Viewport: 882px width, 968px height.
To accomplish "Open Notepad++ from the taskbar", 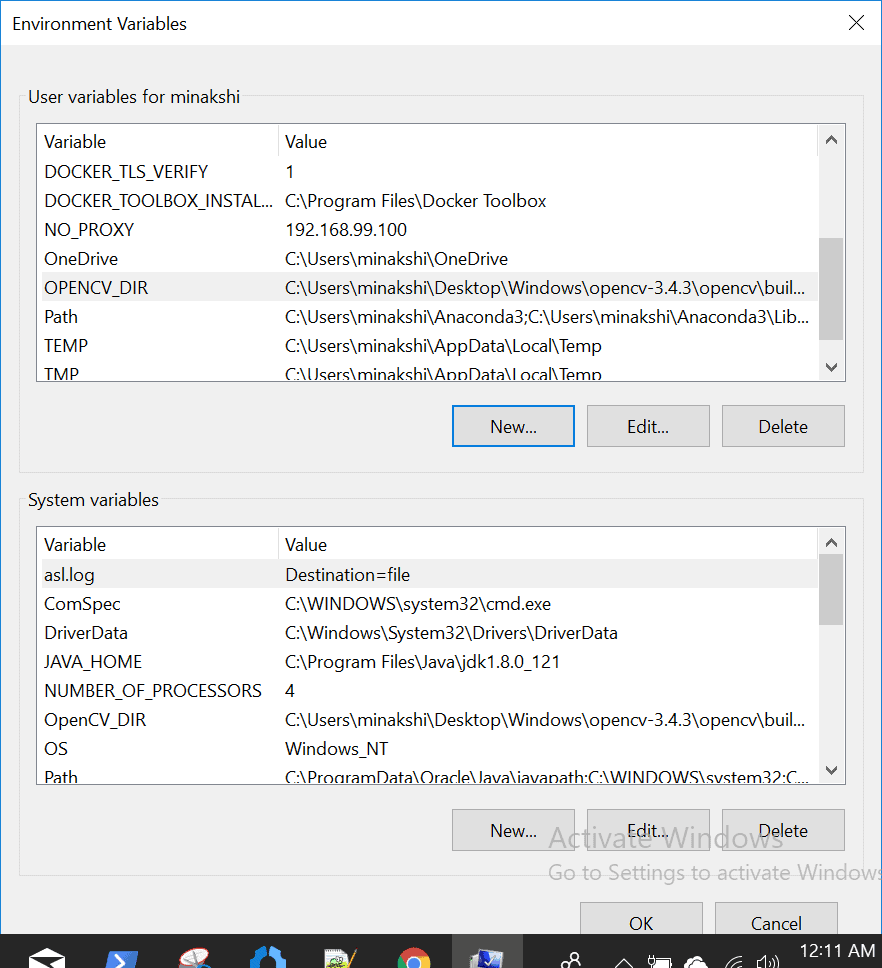I will pos(340,958).
